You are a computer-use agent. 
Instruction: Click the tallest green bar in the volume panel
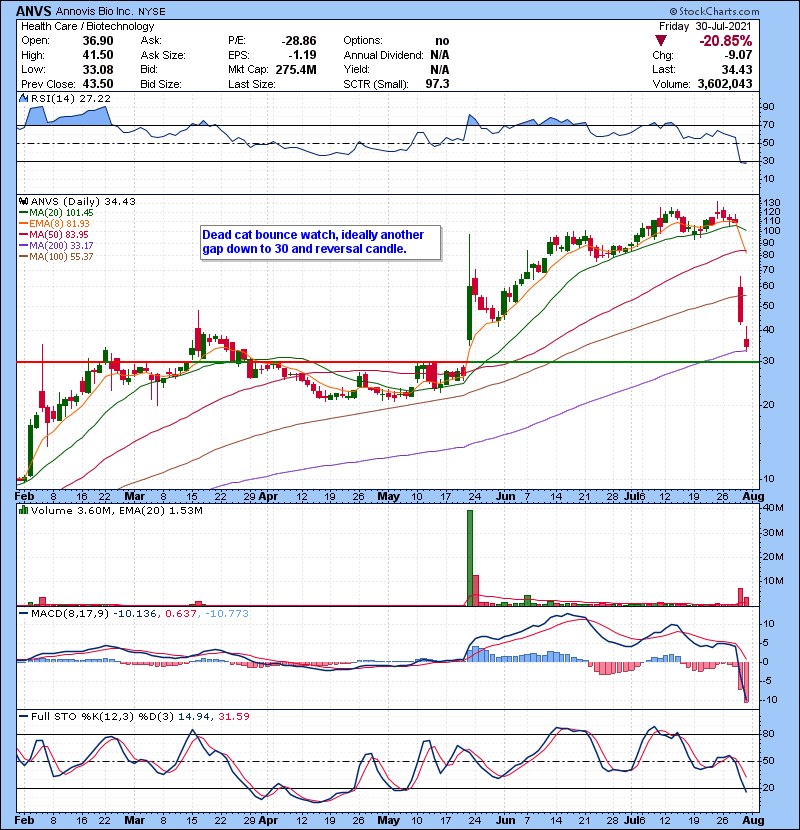(x=470, y=557)
